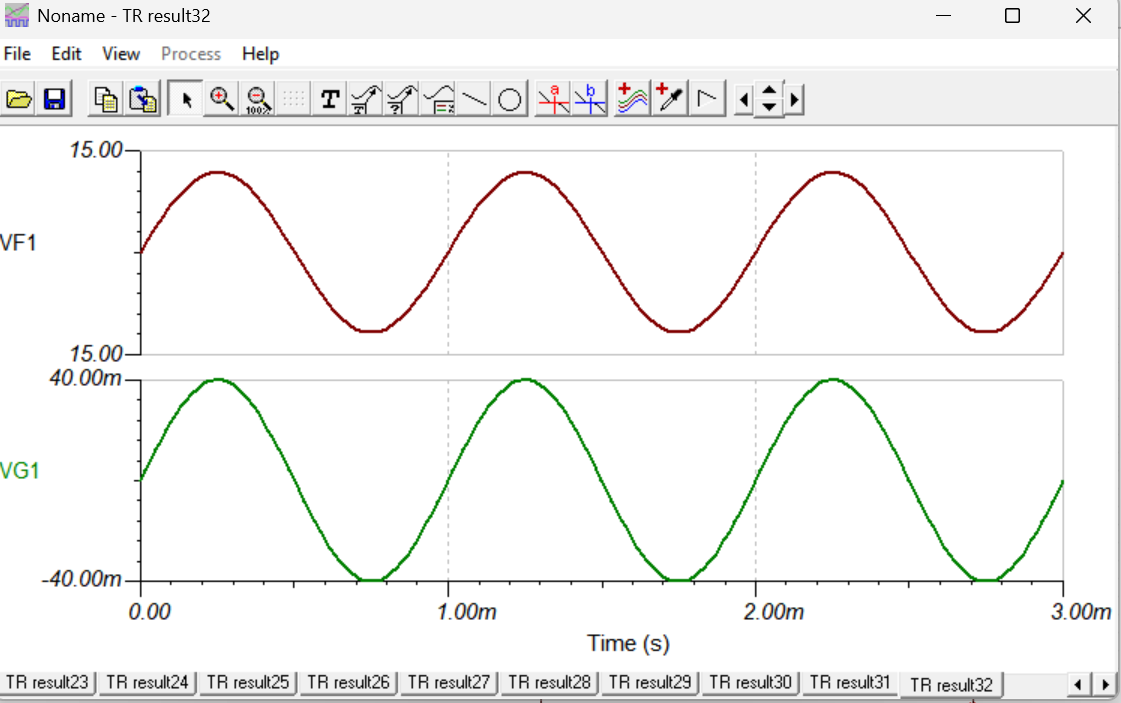The width and height of the screenshot is (1121, 703).
Task: Save the diagram with the floppy disk icon
Action: 53,99
